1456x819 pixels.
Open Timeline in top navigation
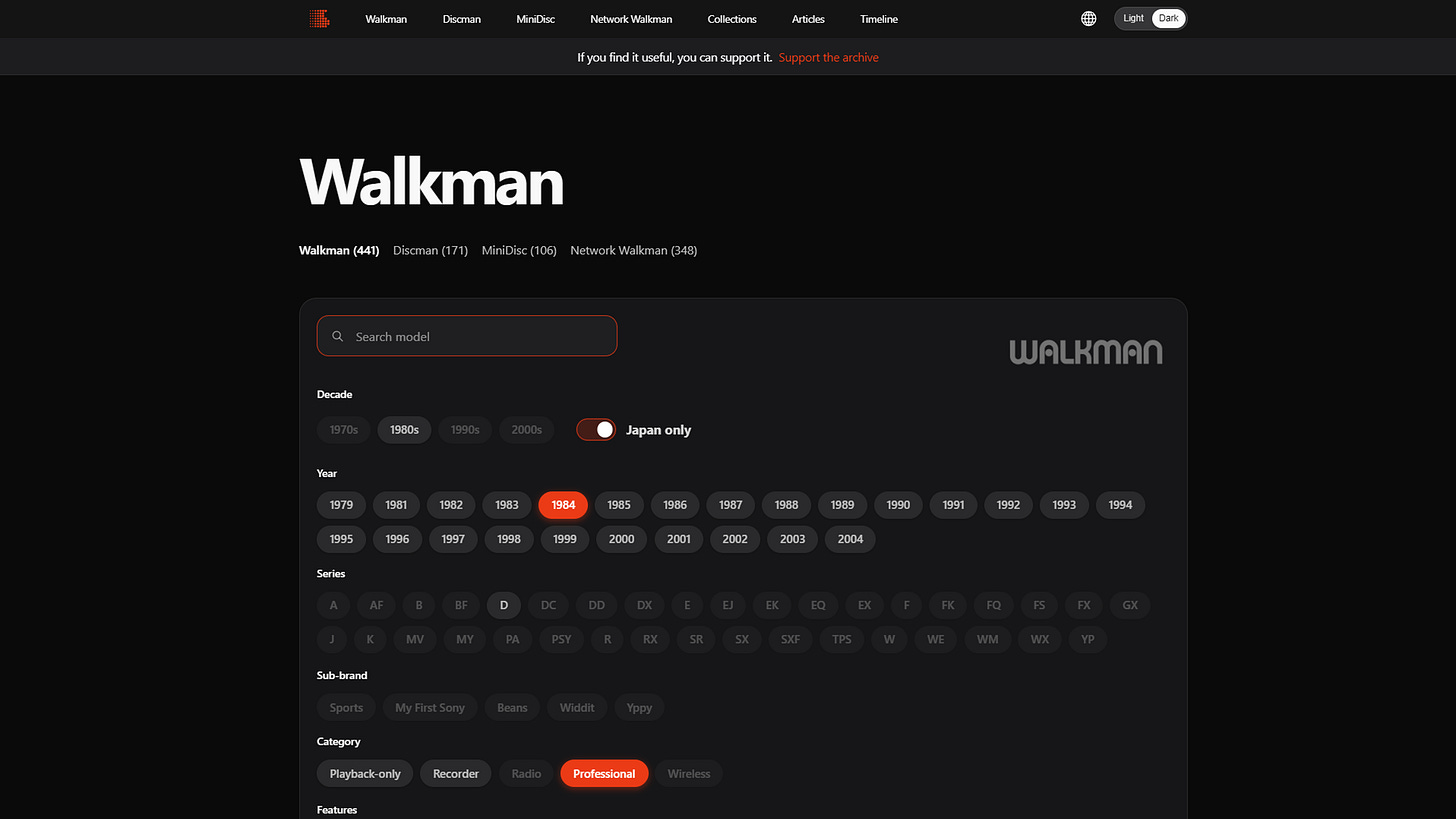(879, 19)
